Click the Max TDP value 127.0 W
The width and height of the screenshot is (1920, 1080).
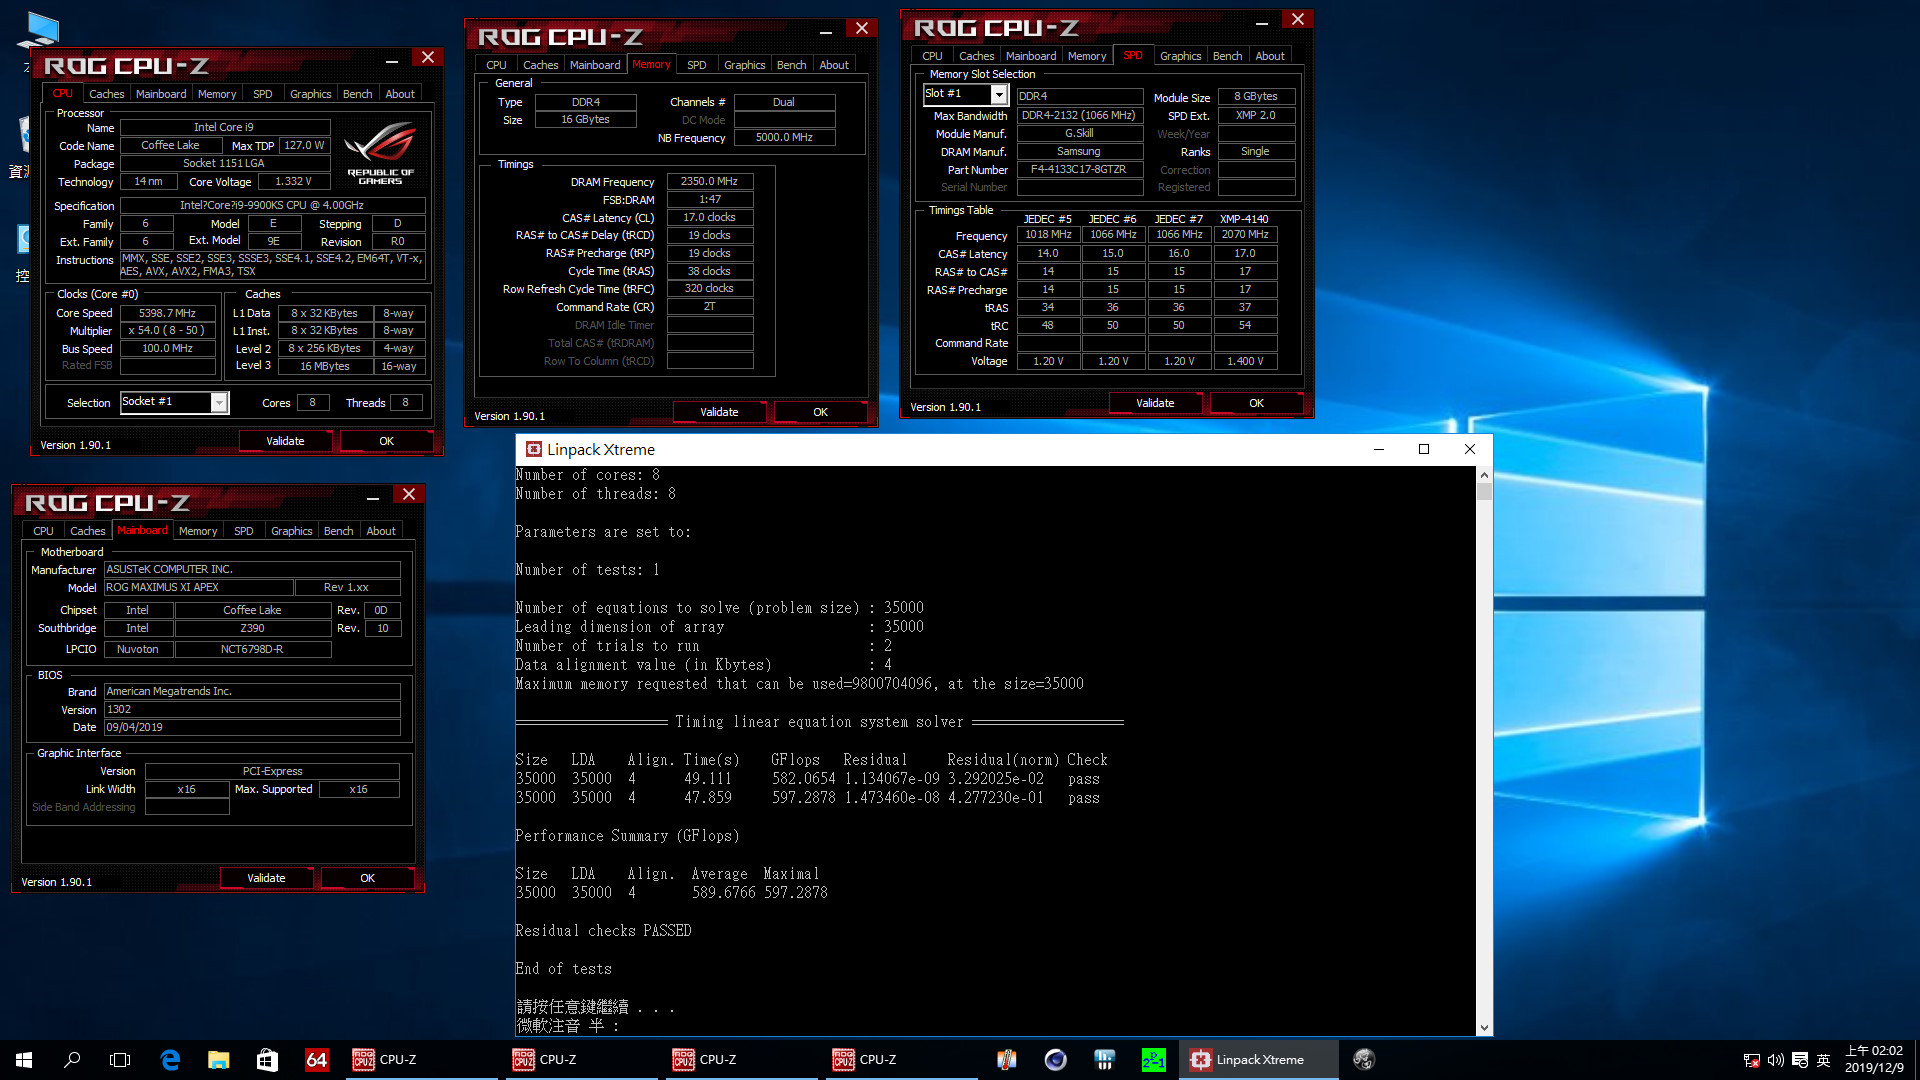[x=304, y=146]
